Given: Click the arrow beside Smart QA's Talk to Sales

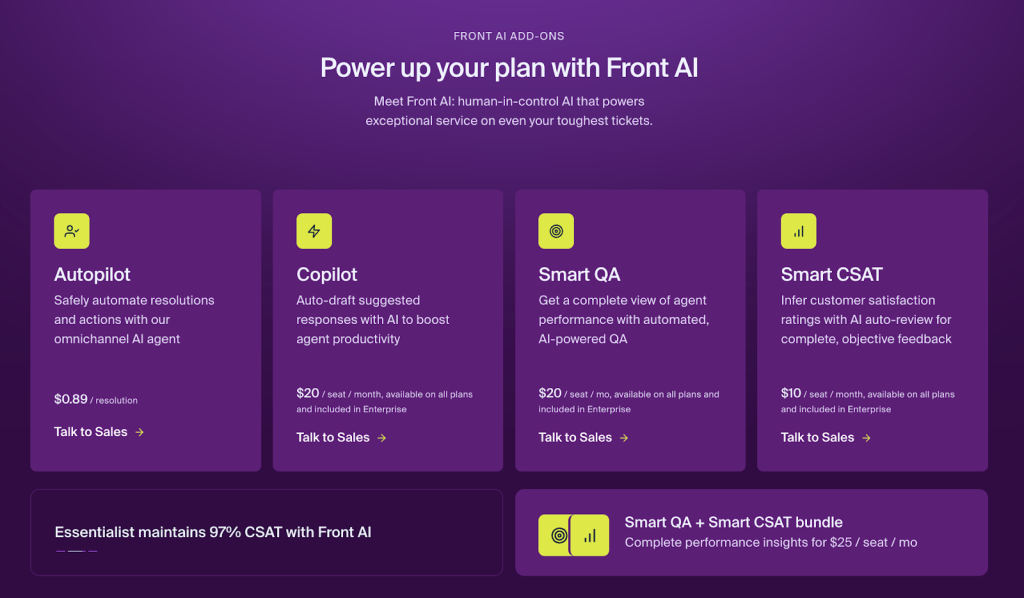Looking at the screenshot, I should click(624, 437).
